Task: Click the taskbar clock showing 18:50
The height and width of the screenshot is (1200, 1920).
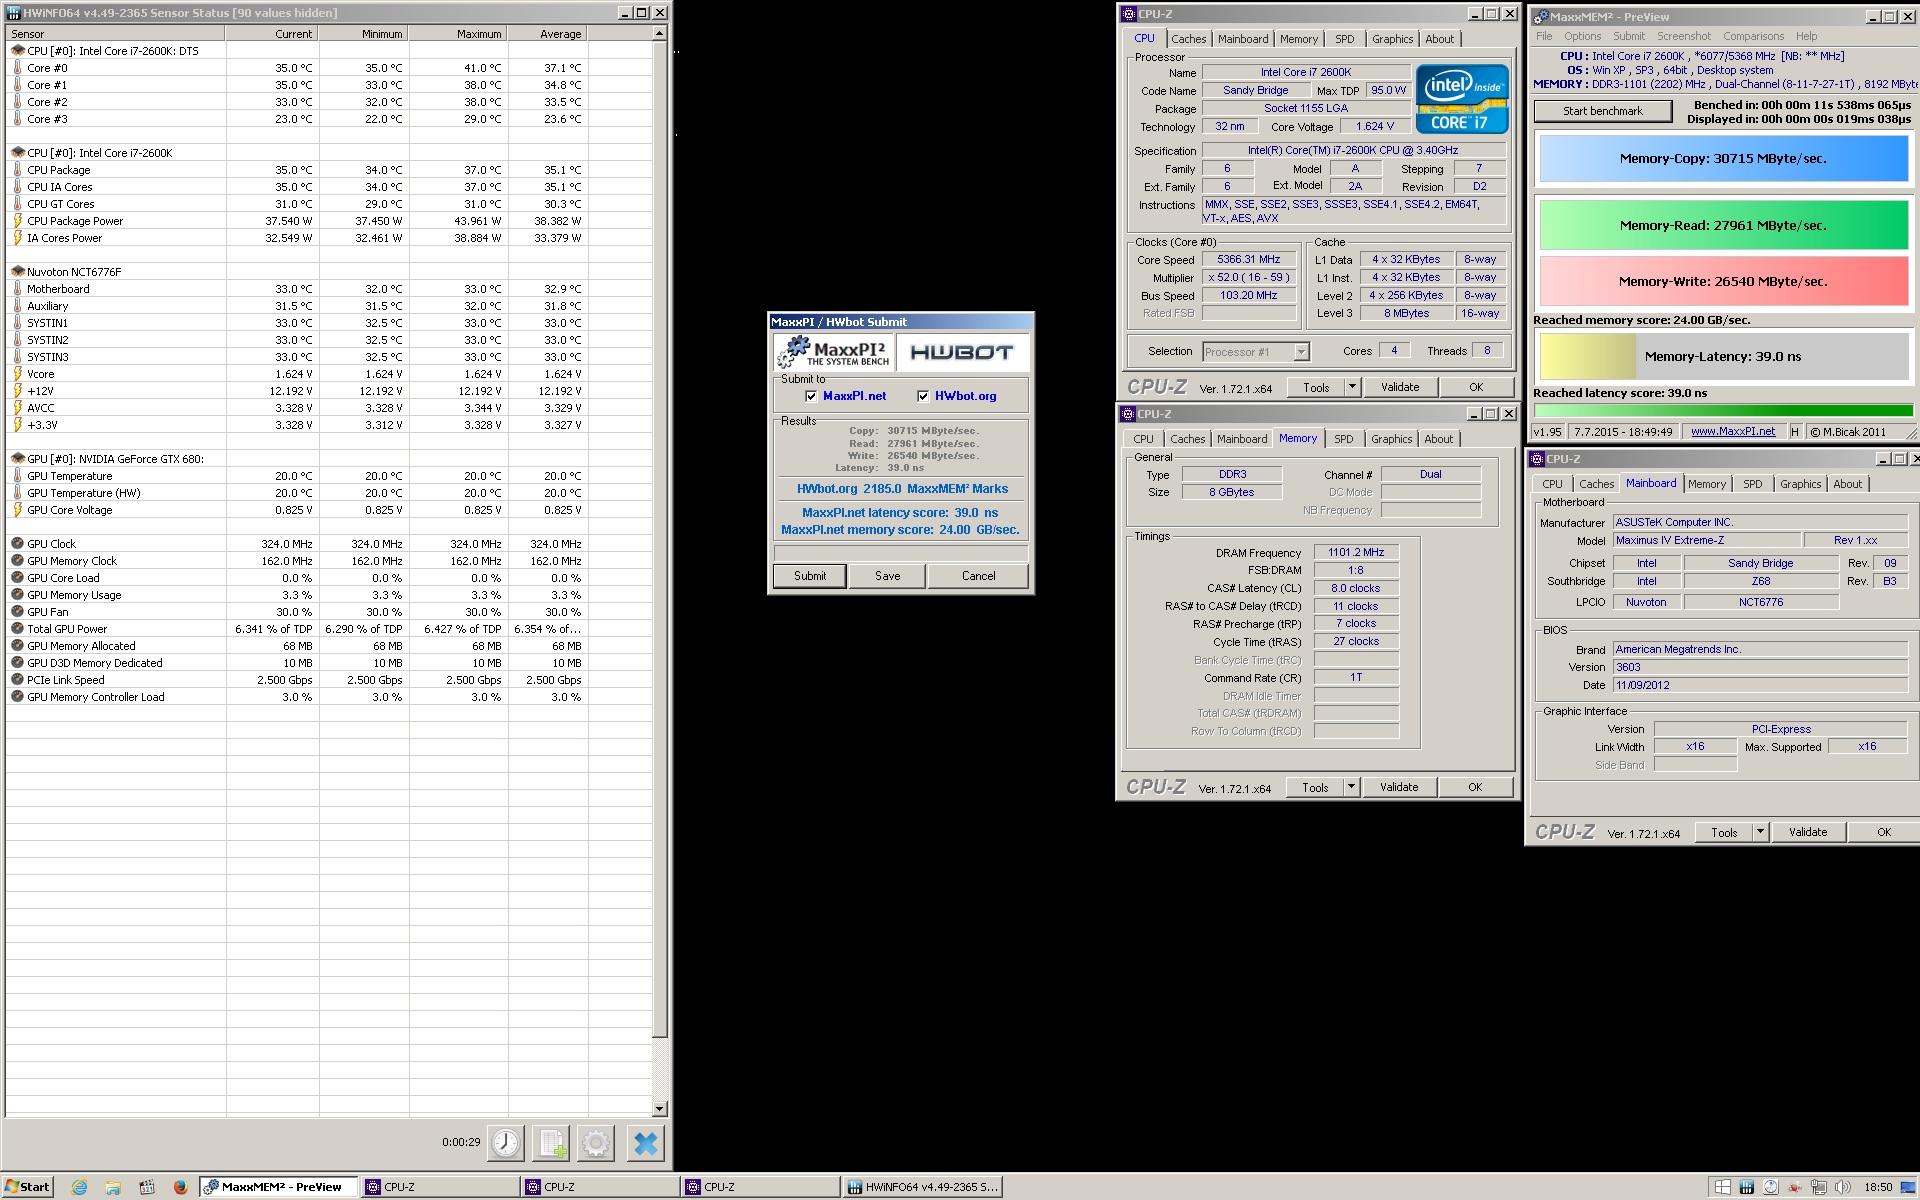Action: [1878, 1187]
